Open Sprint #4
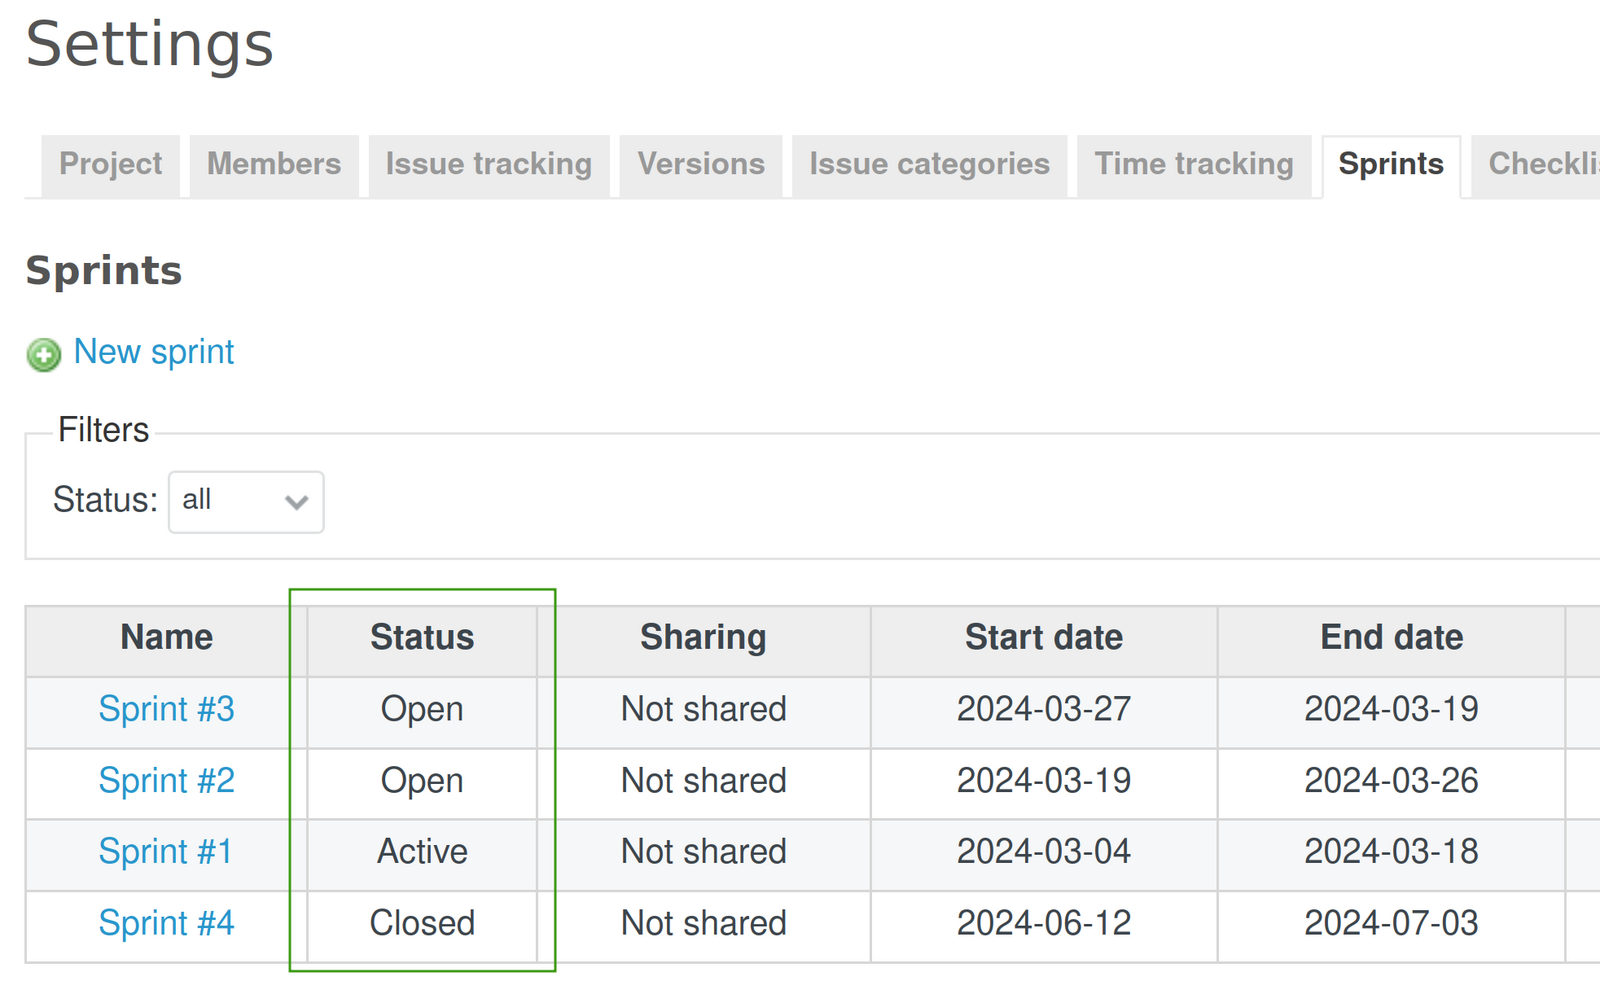1600x994 pixels. click(166, 924)
